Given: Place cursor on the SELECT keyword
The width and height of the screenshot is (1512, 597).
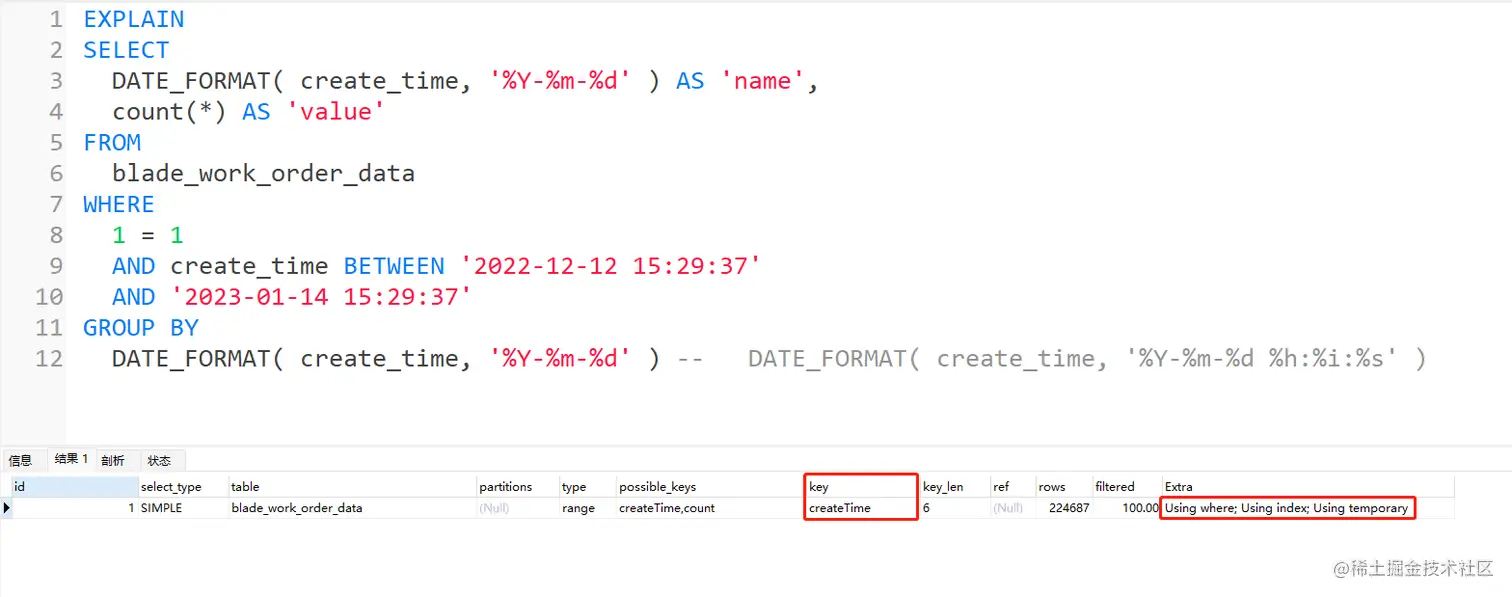Looking at the screenshot, I should click(x=126, y=50).
